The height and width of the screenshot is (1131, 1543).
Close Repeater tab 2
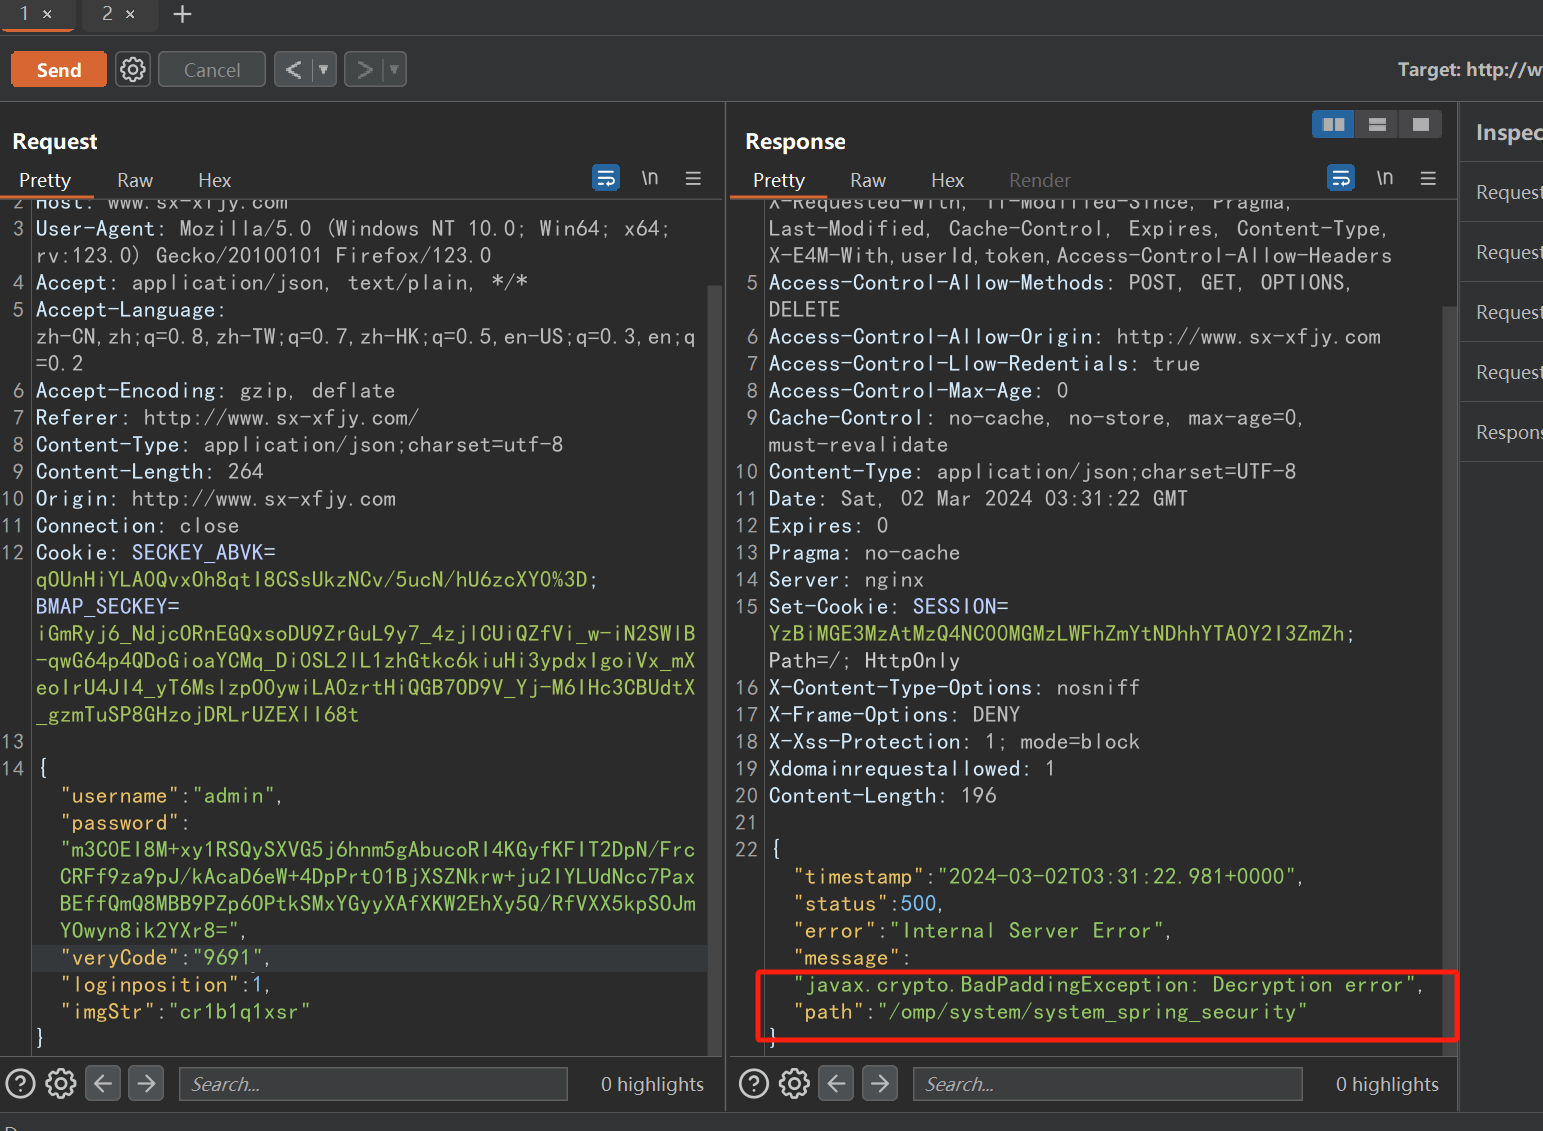pyautogui.click(x=130, y=14)
